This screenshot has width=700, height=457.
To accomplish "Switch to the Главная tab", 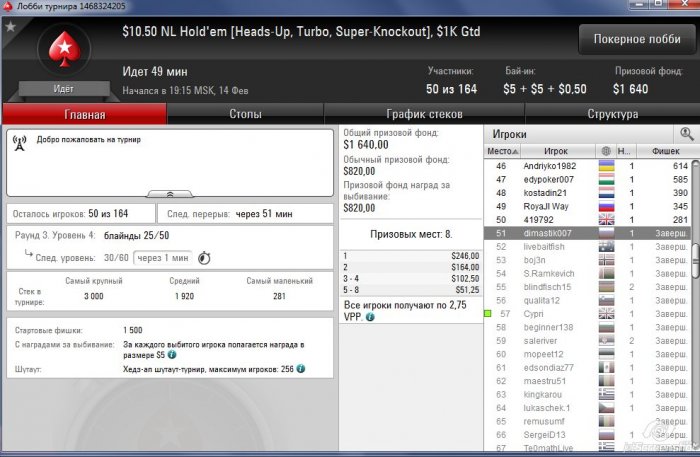I will [x=84, y=114].
